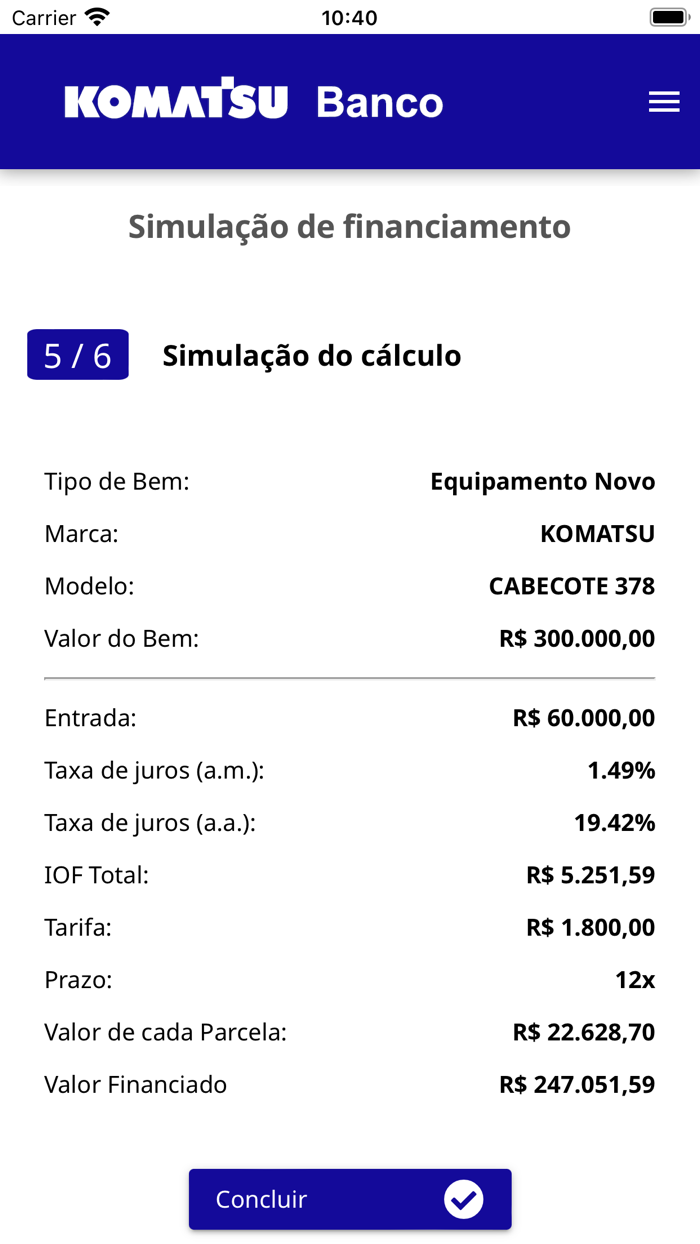Click the checkmark icon inside Concluir button
Screen dimensions: 700x1244
[x=463, y=1199]
